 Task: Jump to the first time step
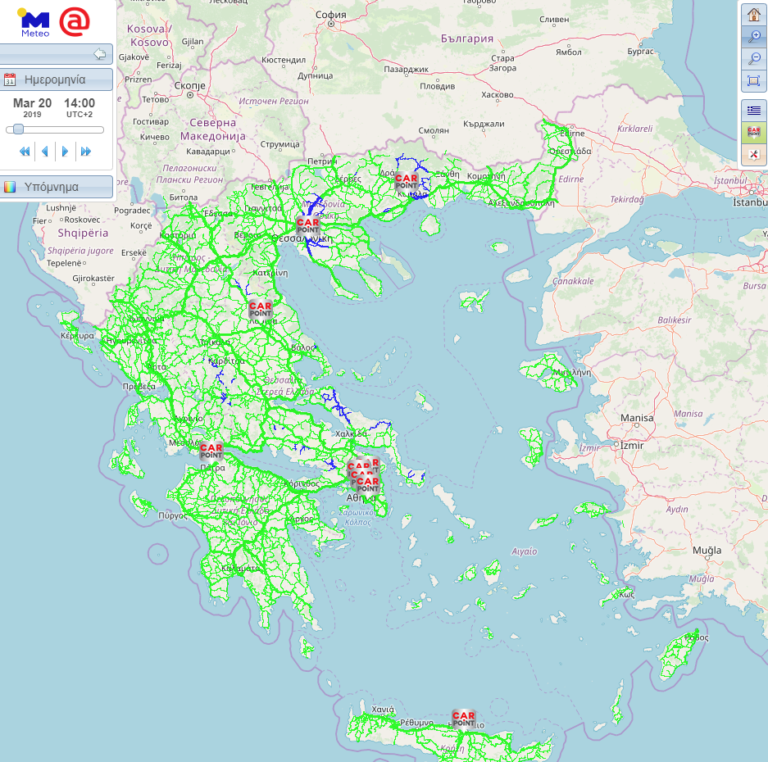[26, 151]
